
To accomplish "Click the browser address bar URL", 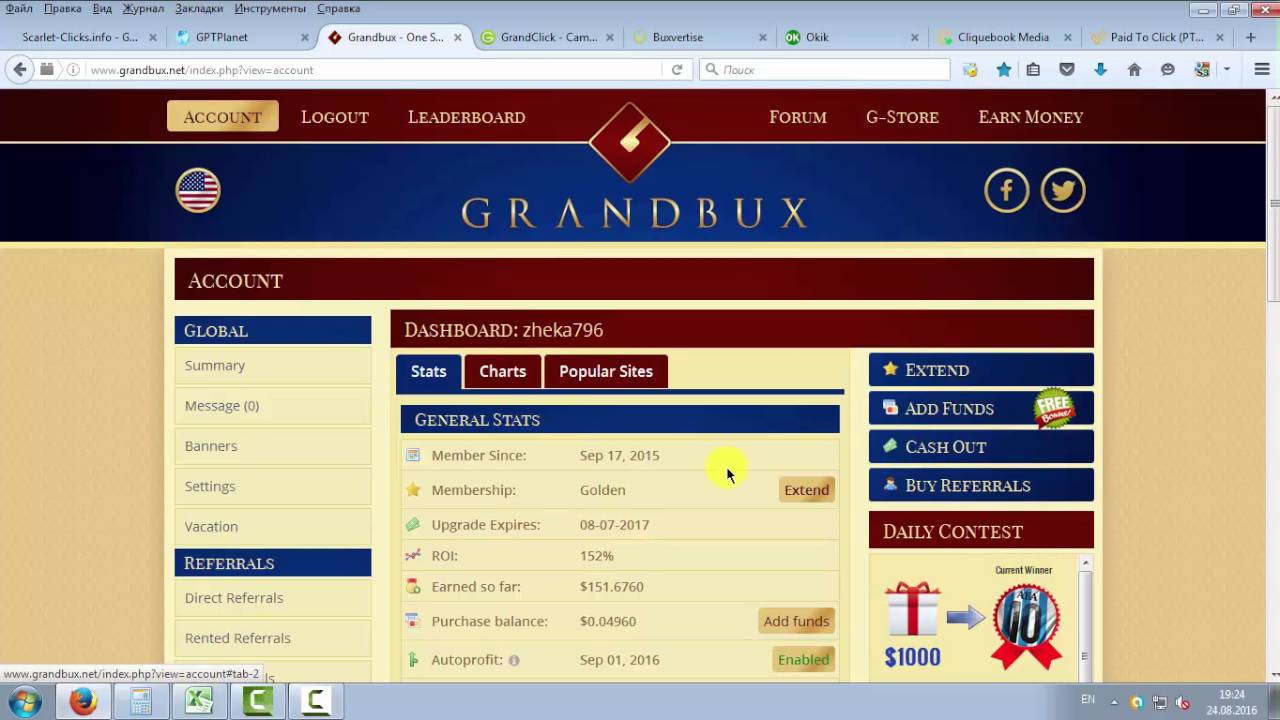I will [x=201, y=70].
